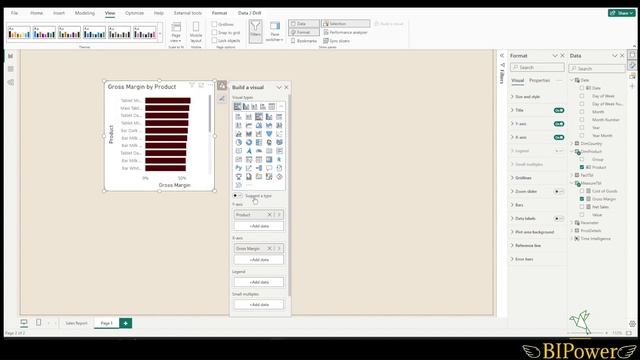
Task: Remove Gross Margin field from X-axis
Action: pyautogui.click(x=269, y=248)
